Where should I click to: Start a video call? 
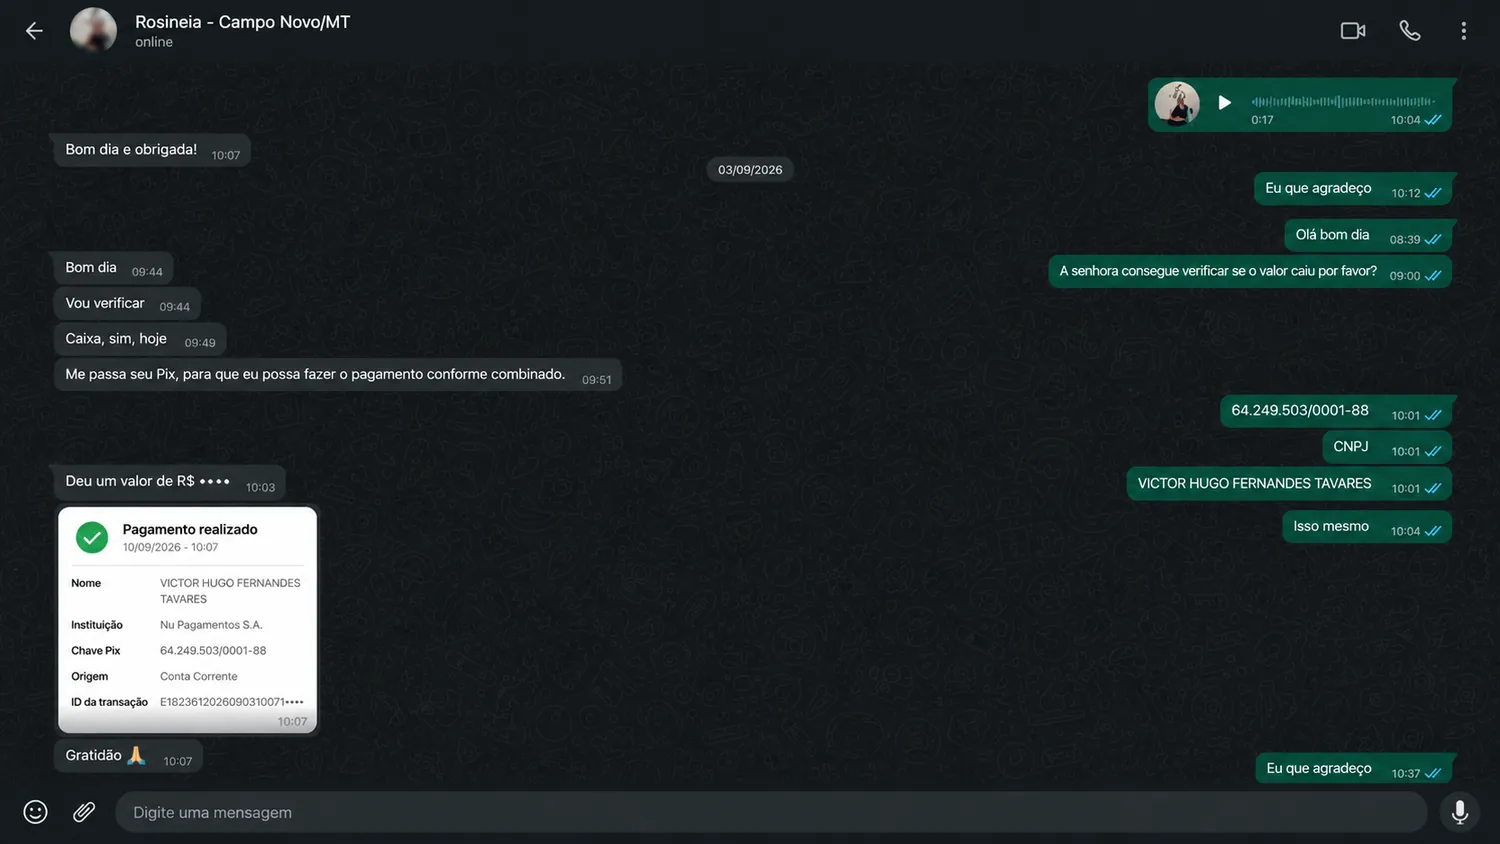point(1353,31)
